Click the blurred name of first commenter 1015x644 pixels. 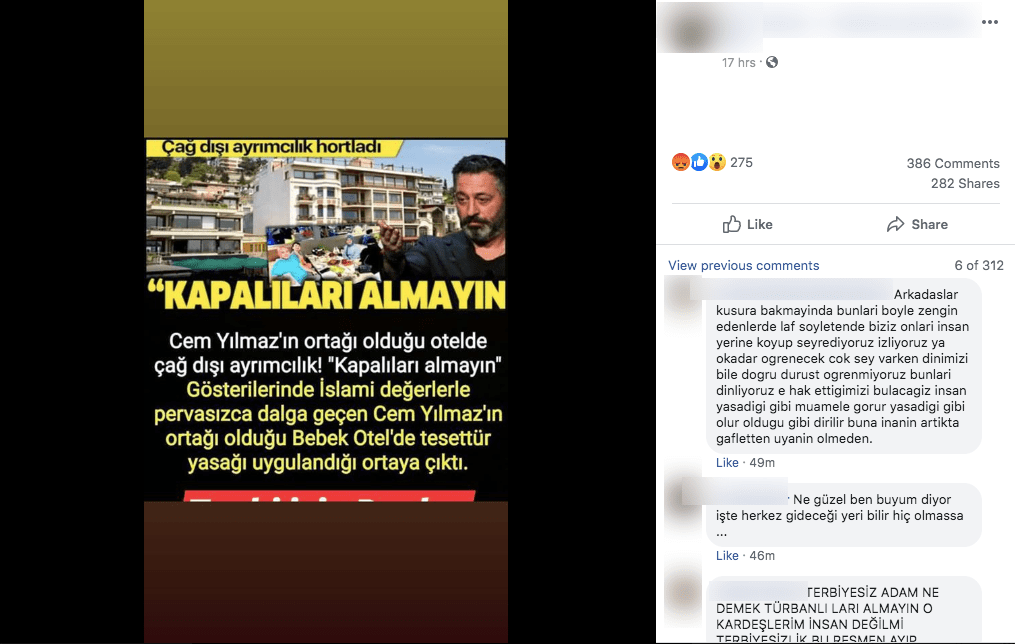pyautogui.click(x=791, y=289)
